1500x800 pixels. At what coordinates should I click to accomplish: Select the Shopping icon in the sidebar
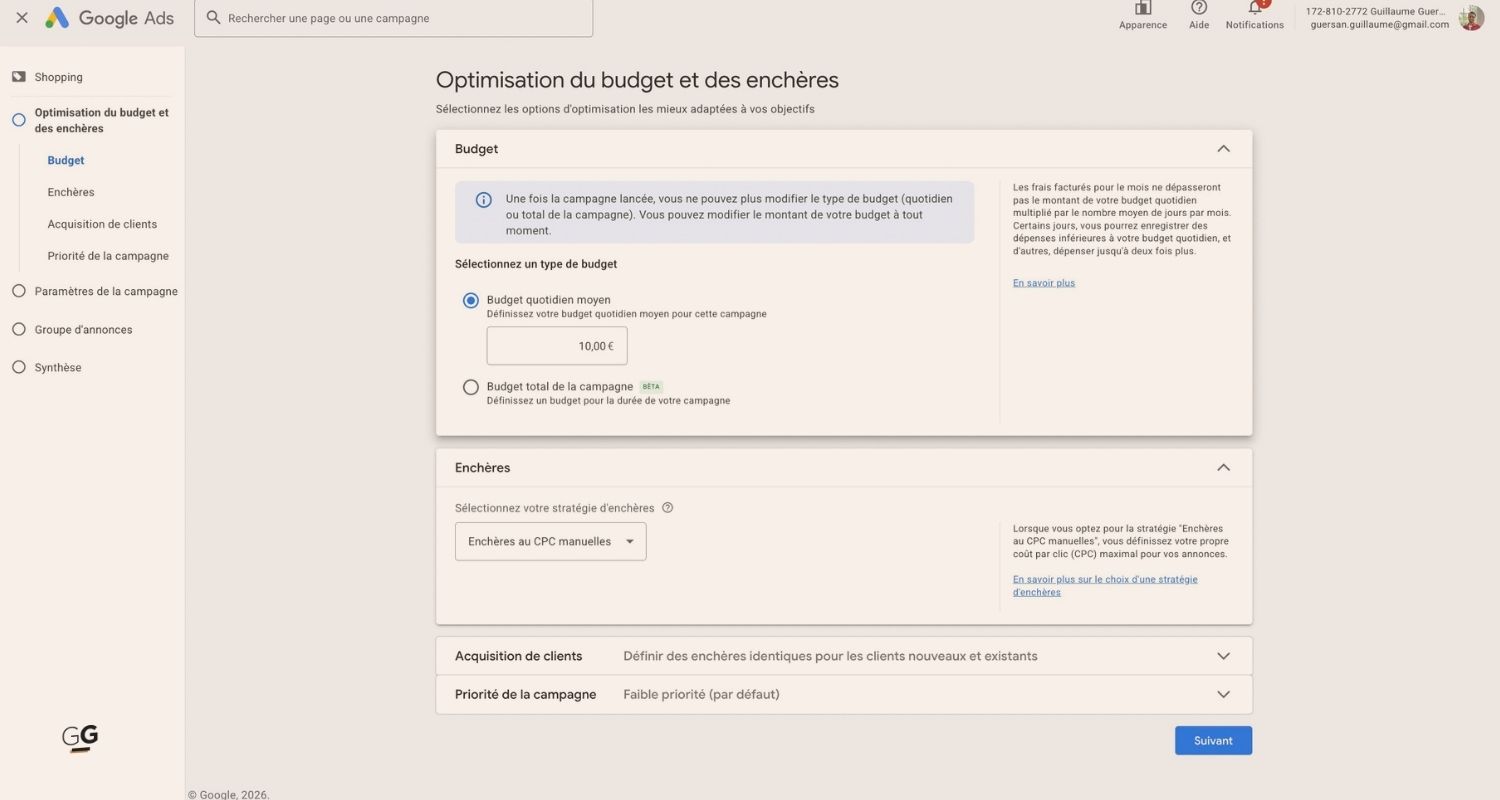tap(20, 77)
